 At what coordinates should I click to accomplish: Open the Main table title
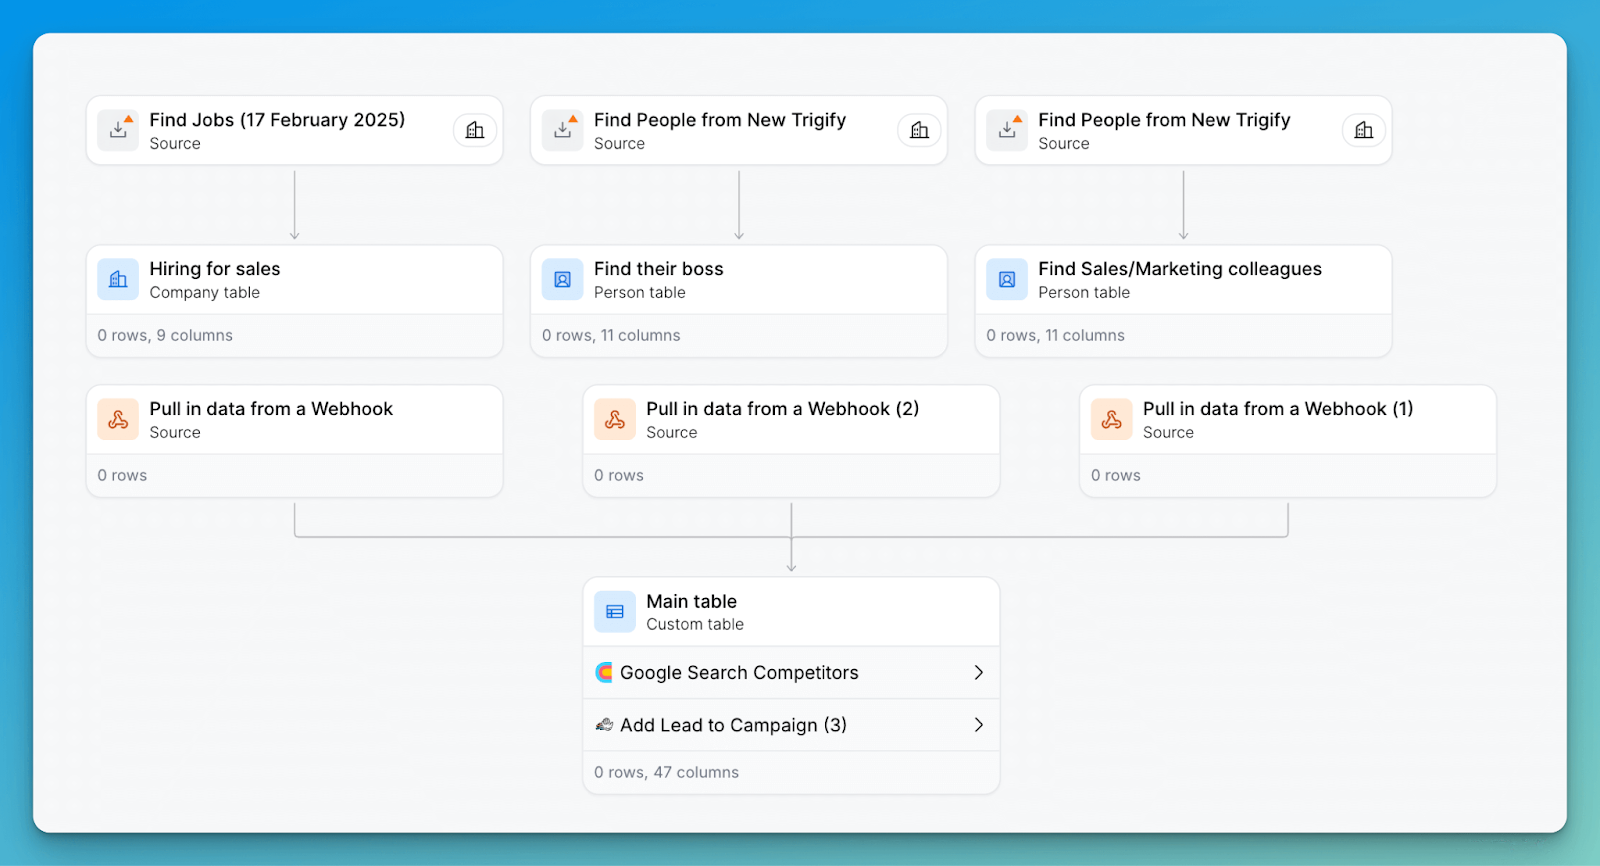(691, 601)
